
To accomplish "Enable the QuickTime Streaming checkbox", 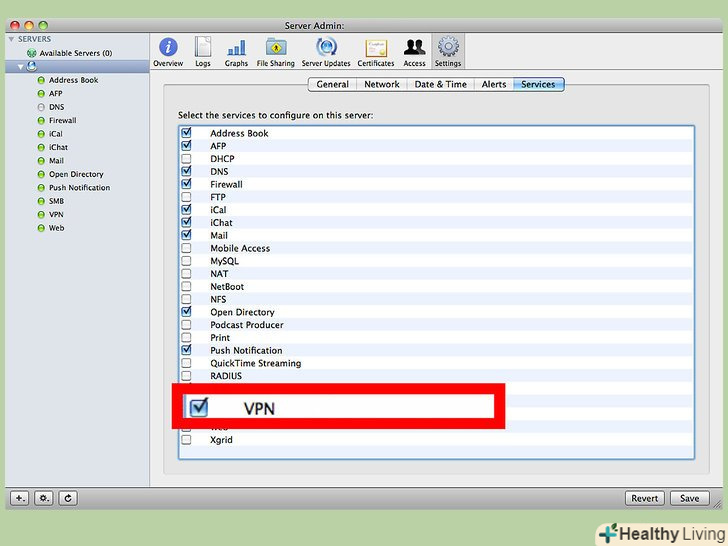I will point(186,363).
